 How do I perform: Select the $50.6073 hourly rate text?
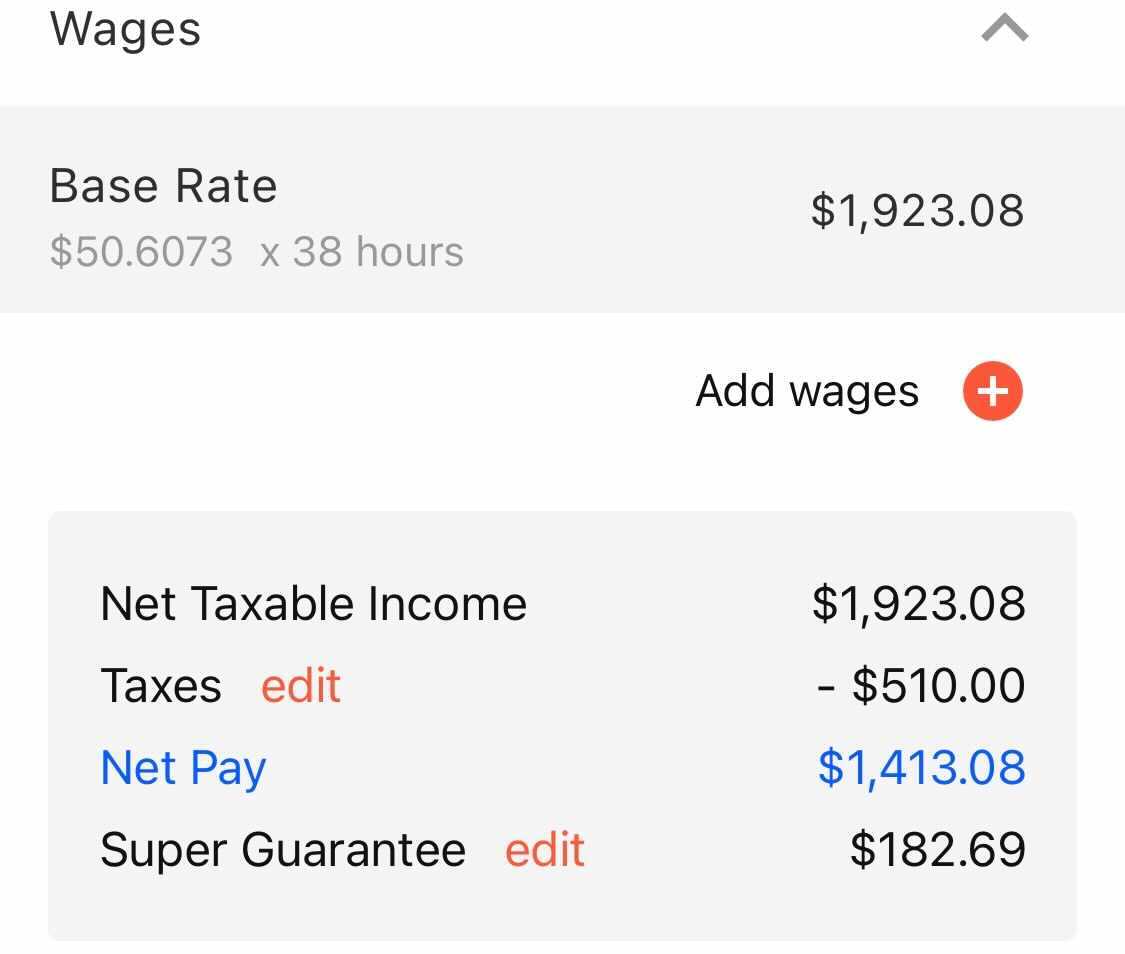point(141,252)
